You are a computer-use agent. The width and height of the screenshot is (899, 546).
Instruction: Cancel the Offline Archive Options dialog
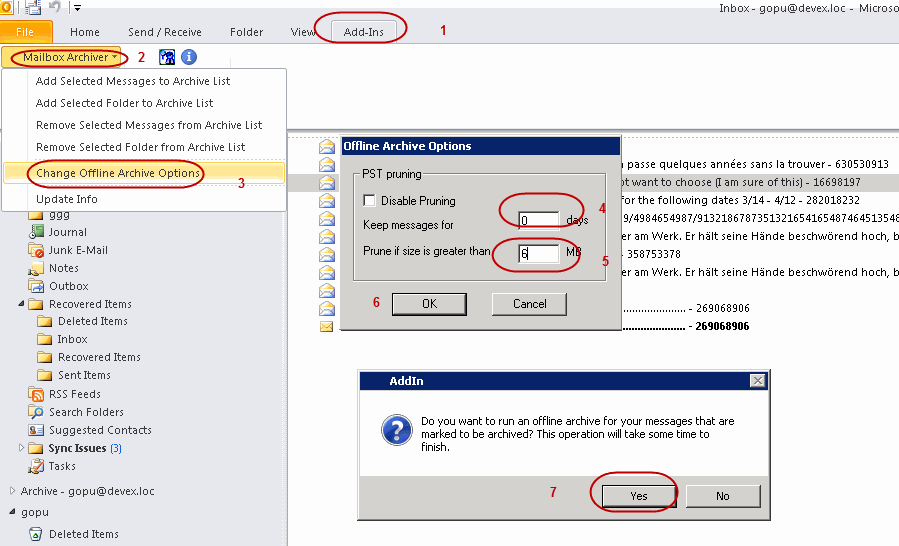click(x=529, y=304)
